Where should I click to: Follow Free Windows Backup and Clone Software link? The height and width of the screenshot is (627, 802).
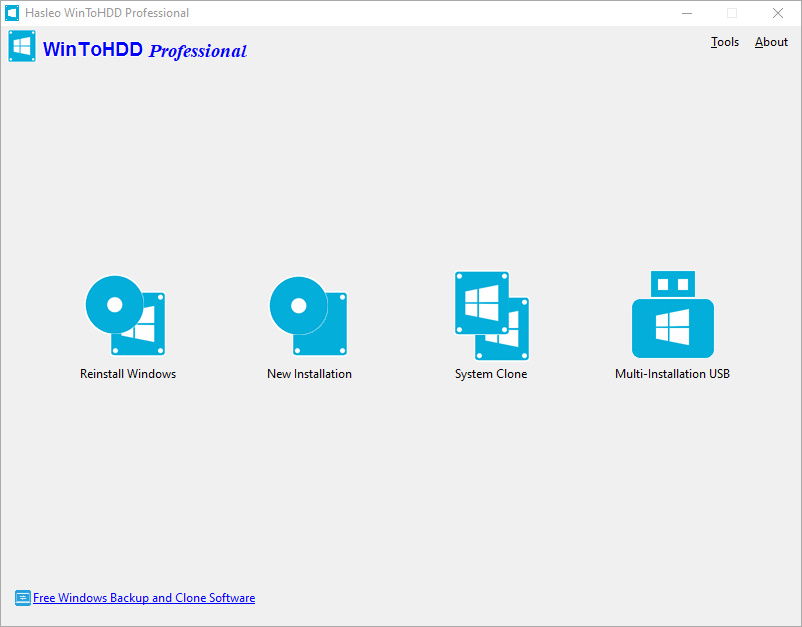(x=144, y=598)
